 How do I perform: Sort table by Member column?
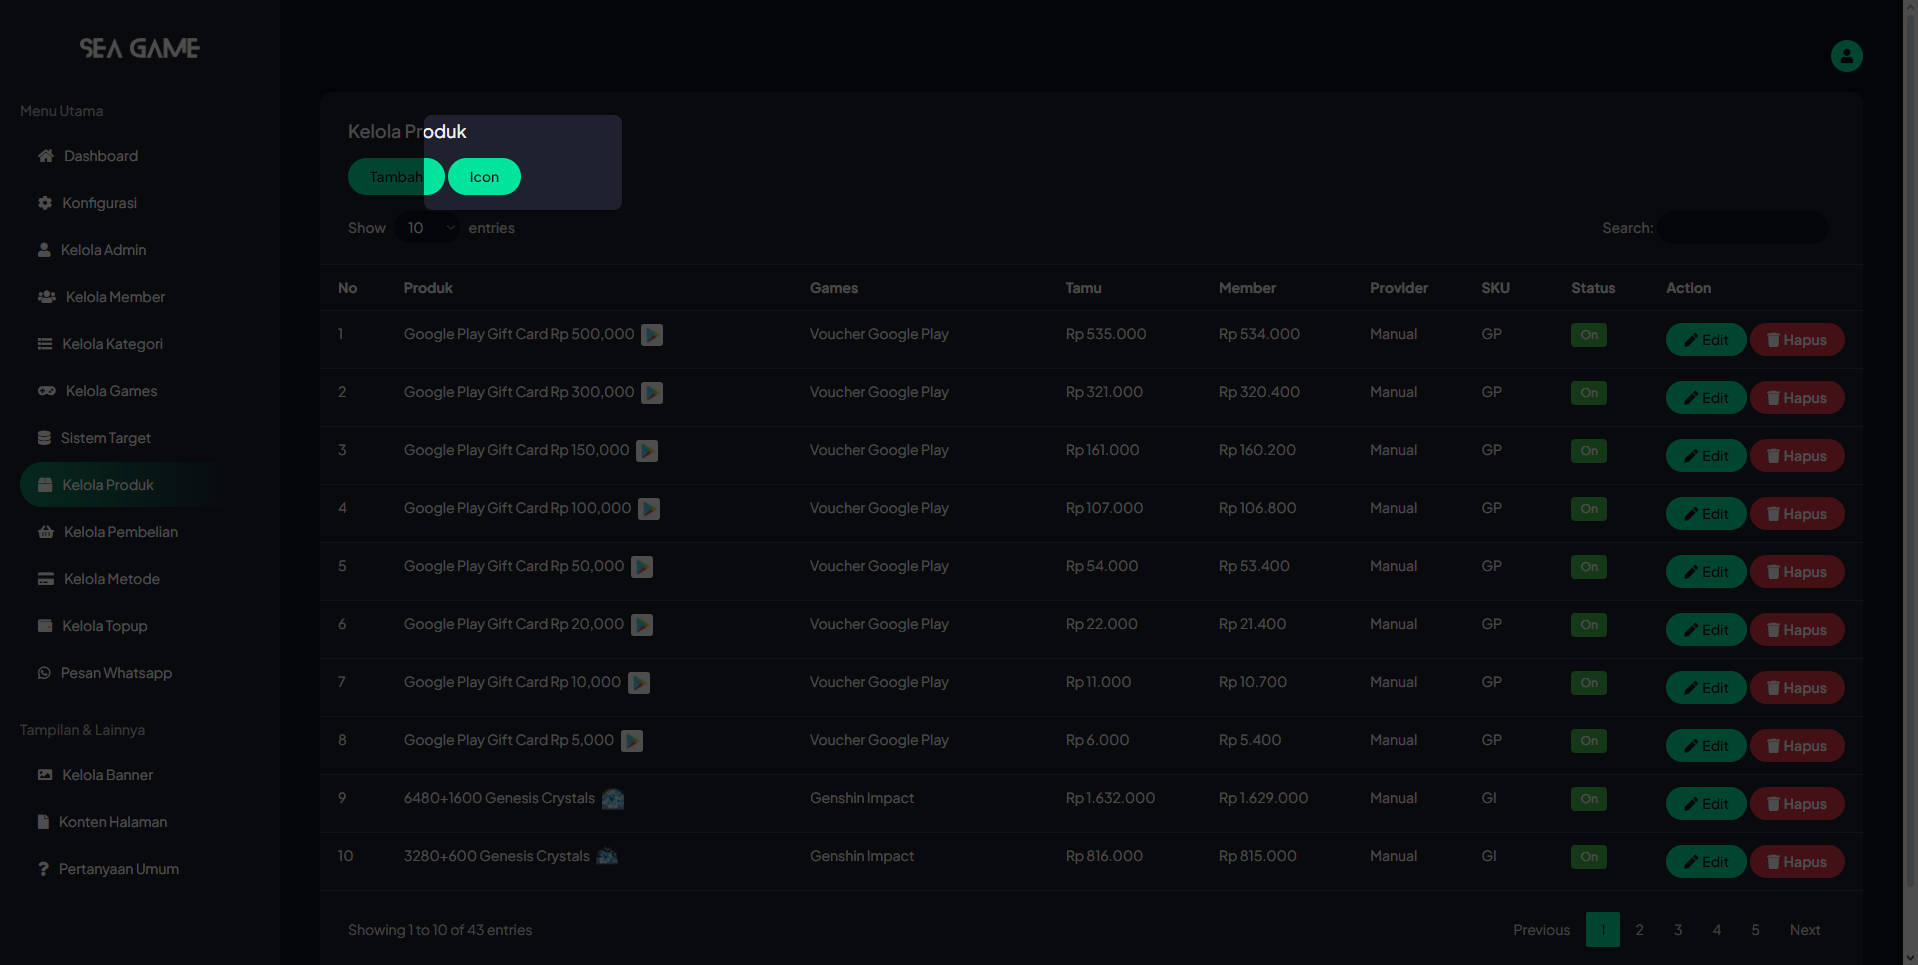tap(1247, 288)
